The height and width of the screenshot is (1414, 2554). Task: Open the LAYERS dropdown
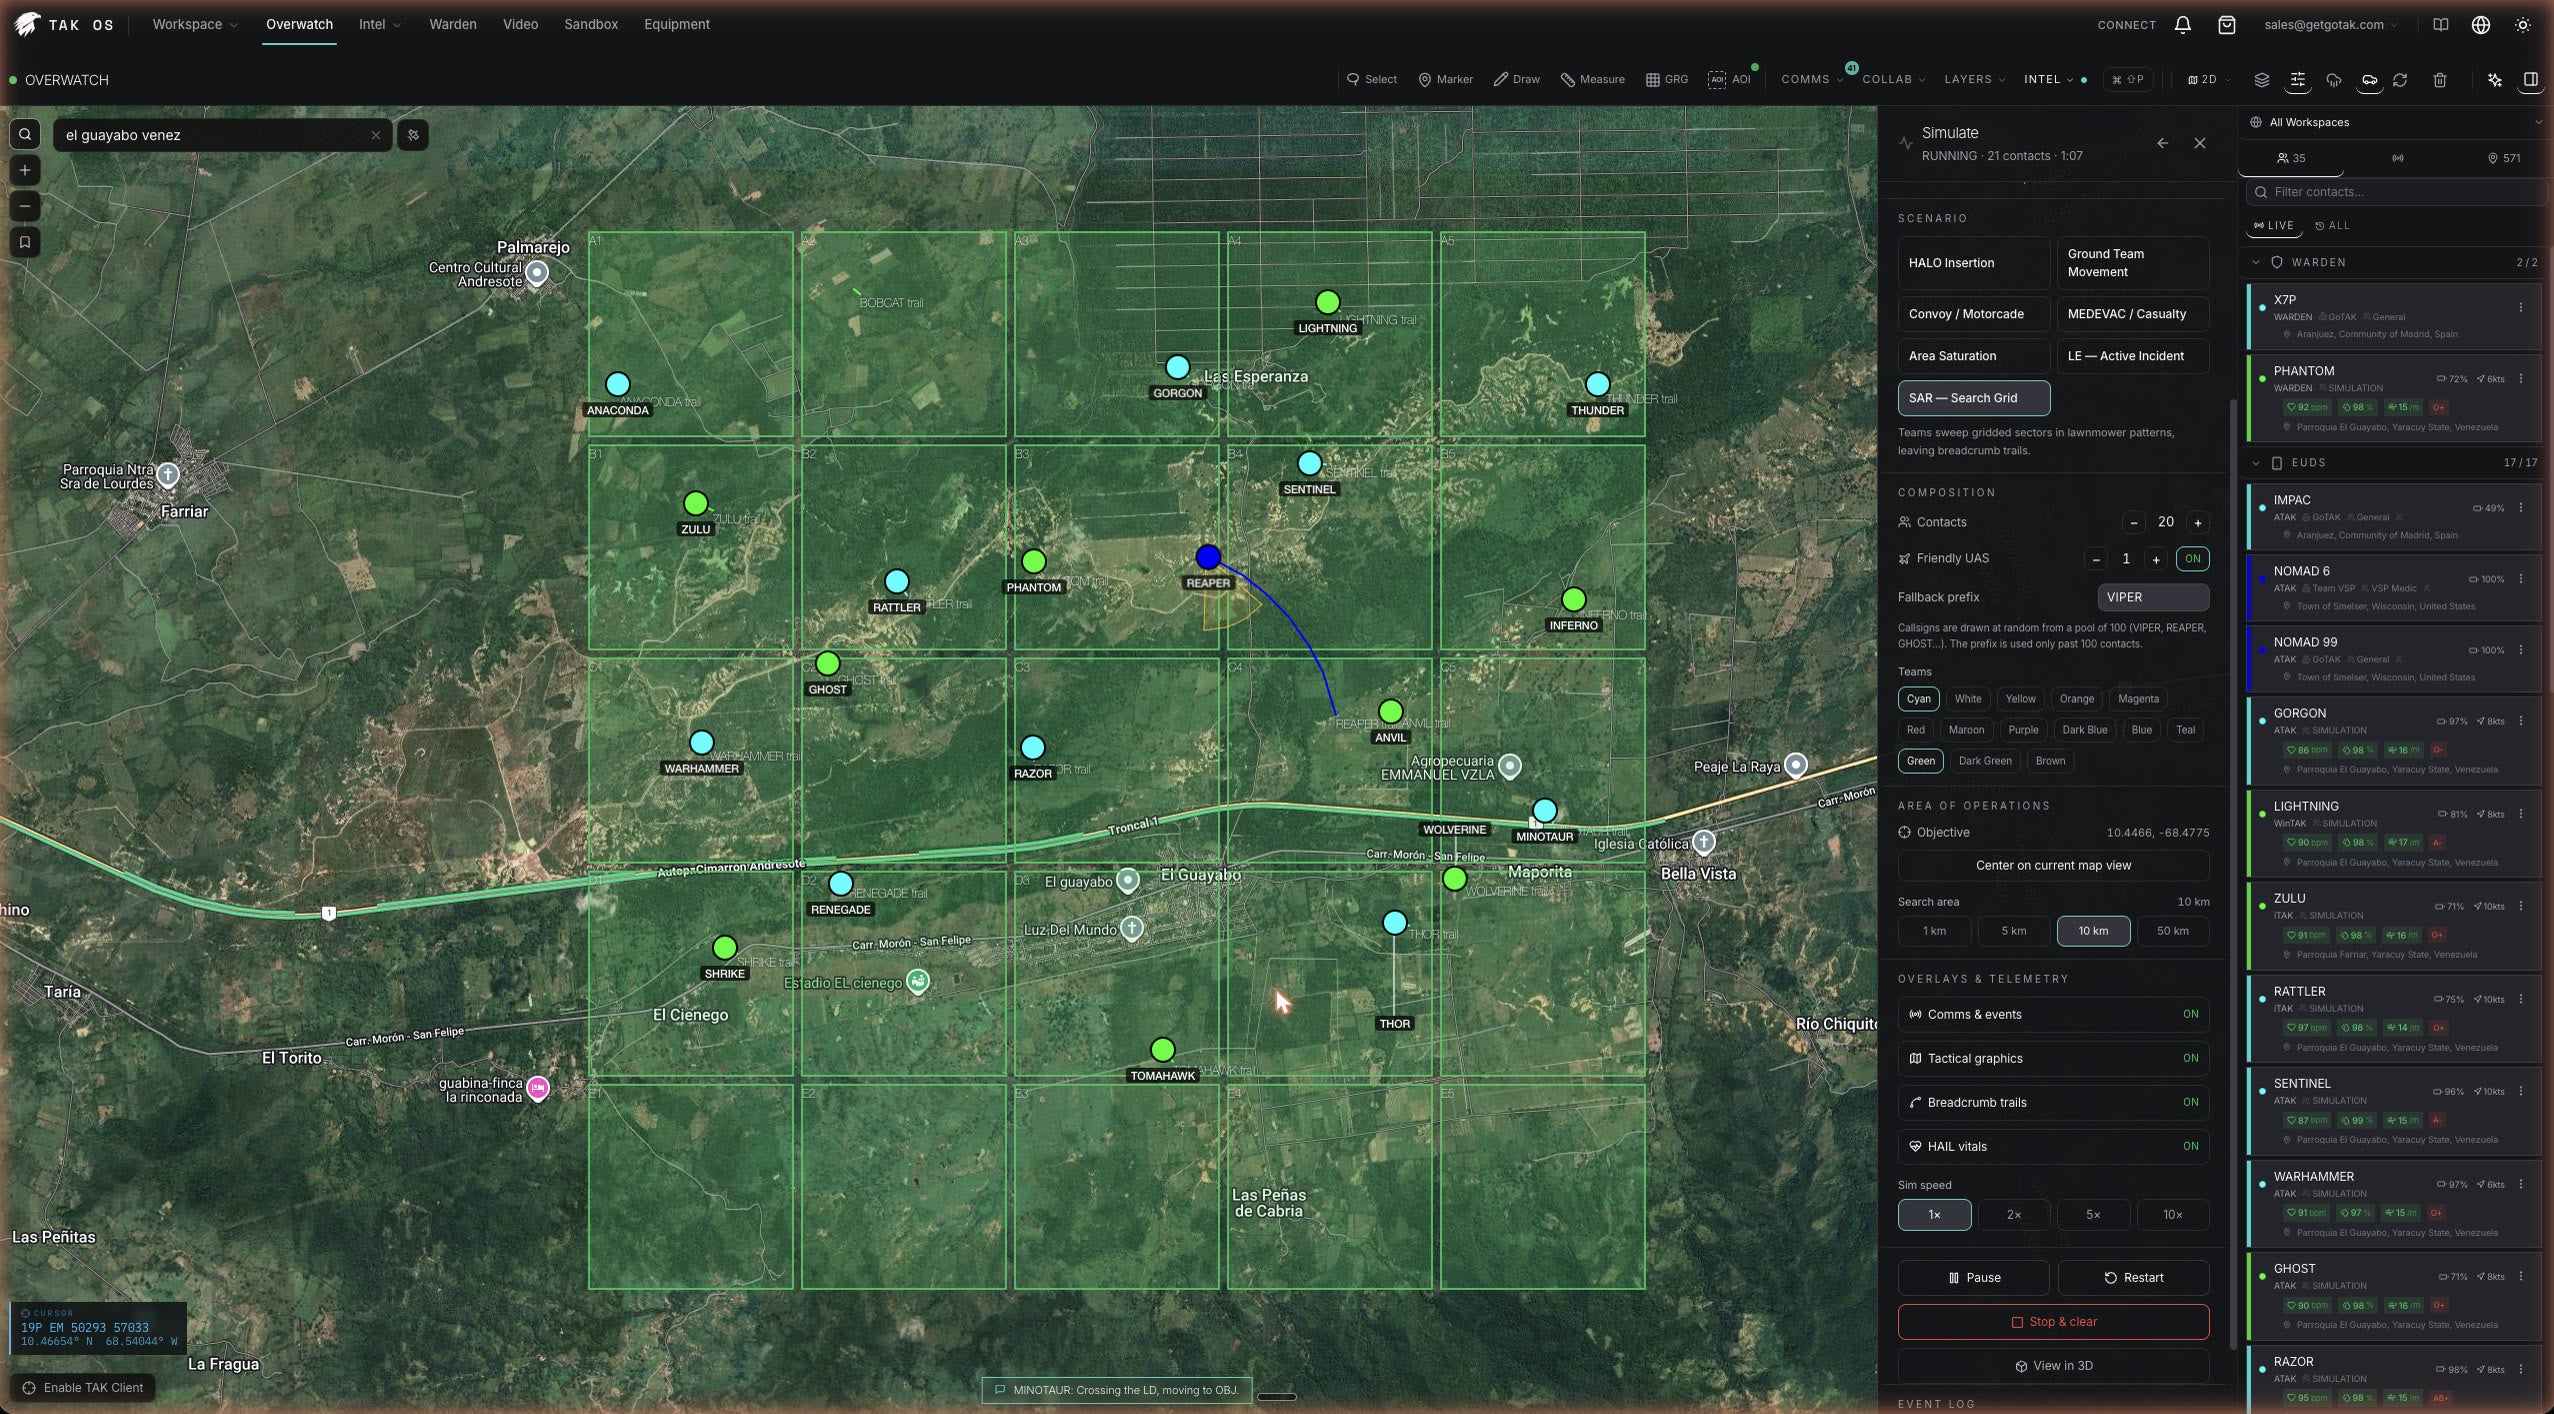pyautogui.click(x=1974, y=80)
